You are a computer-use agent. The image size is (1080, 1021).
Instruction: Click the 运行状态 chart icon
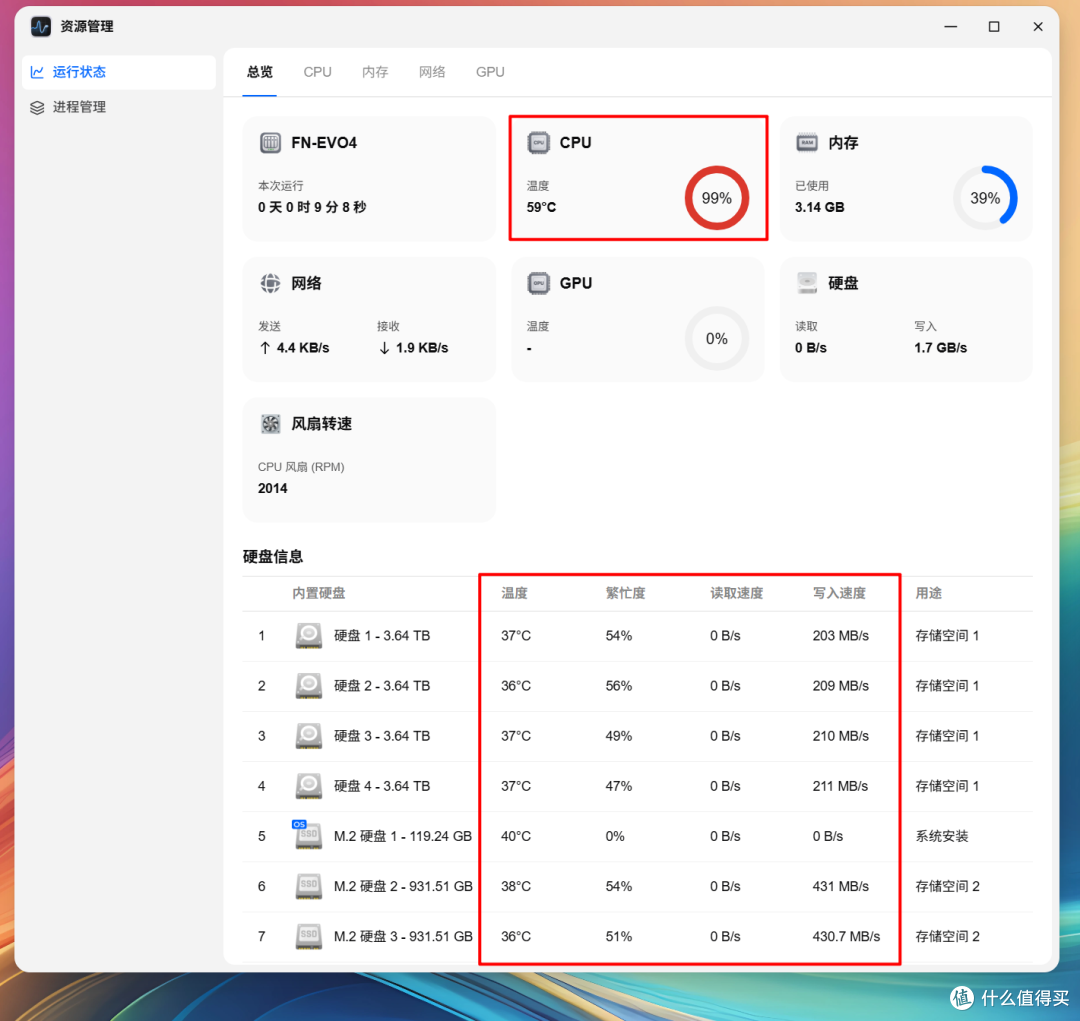pos(37,72)
